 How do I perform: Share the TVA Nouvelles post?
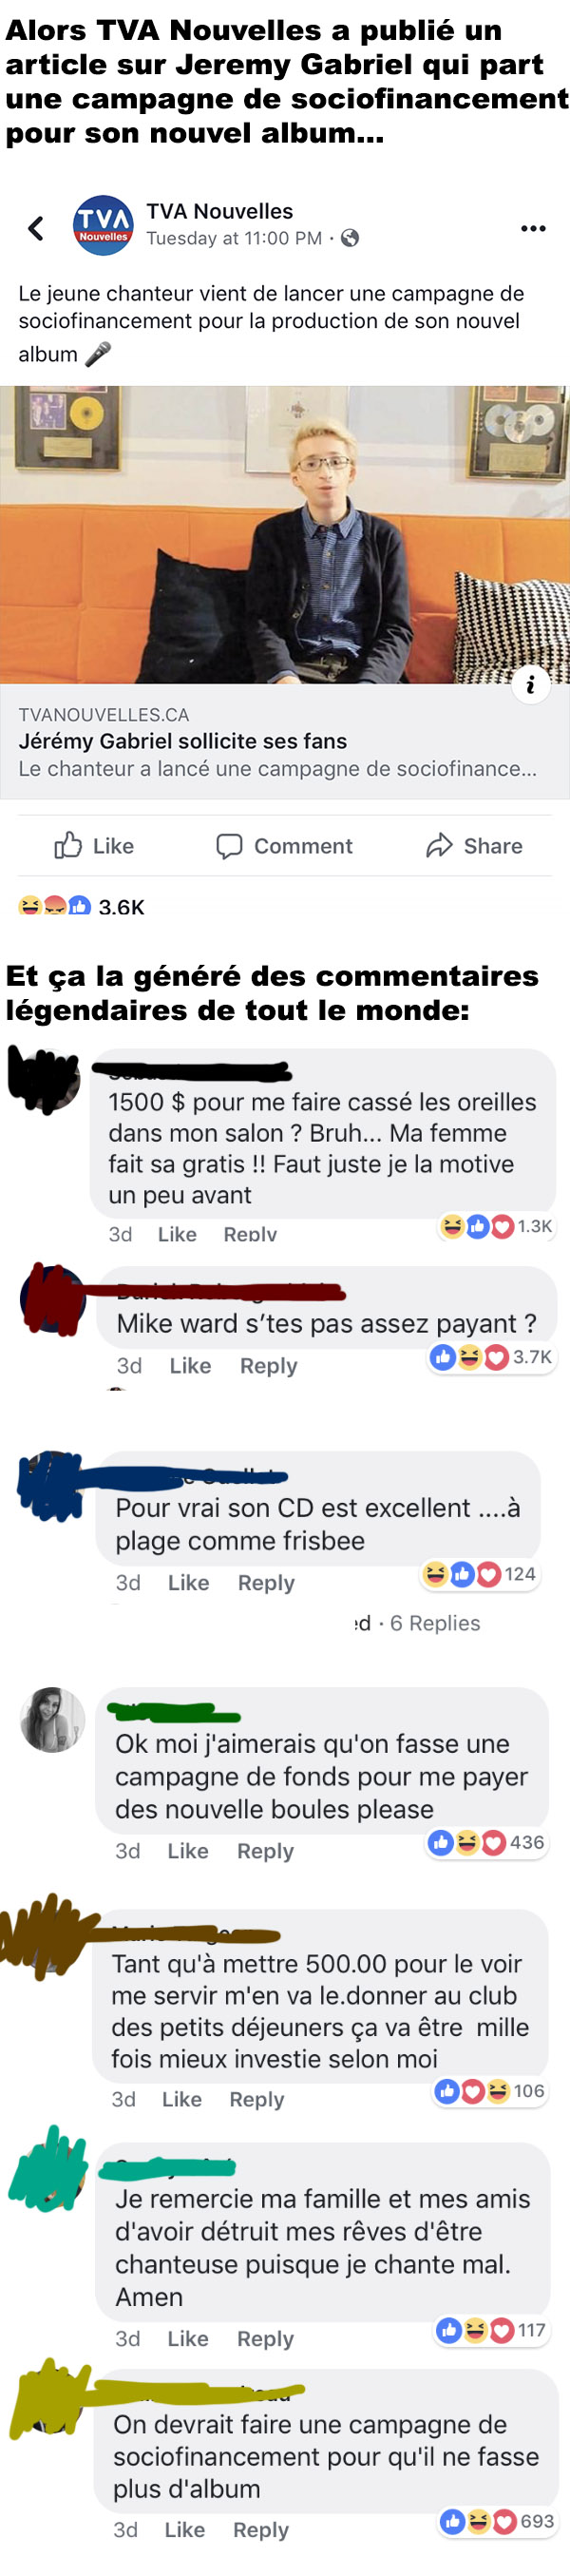[474, 846]
